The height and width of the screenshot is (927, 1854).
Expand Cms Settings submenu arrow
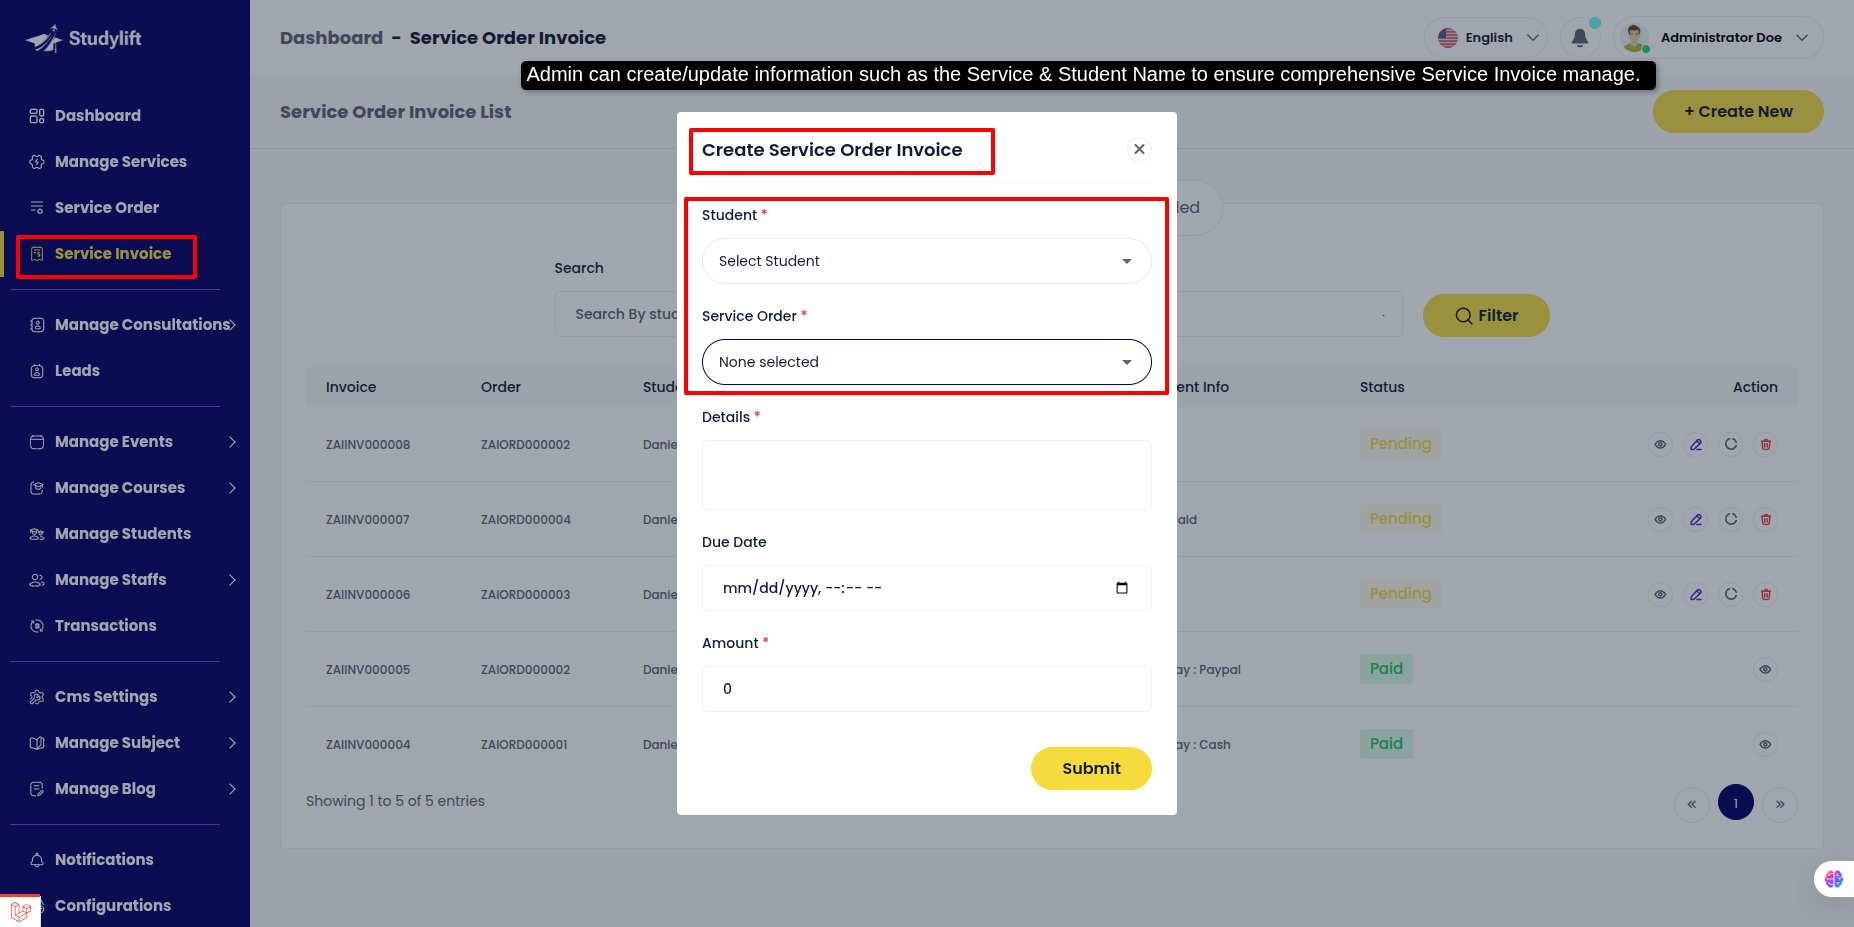(232, 696)
